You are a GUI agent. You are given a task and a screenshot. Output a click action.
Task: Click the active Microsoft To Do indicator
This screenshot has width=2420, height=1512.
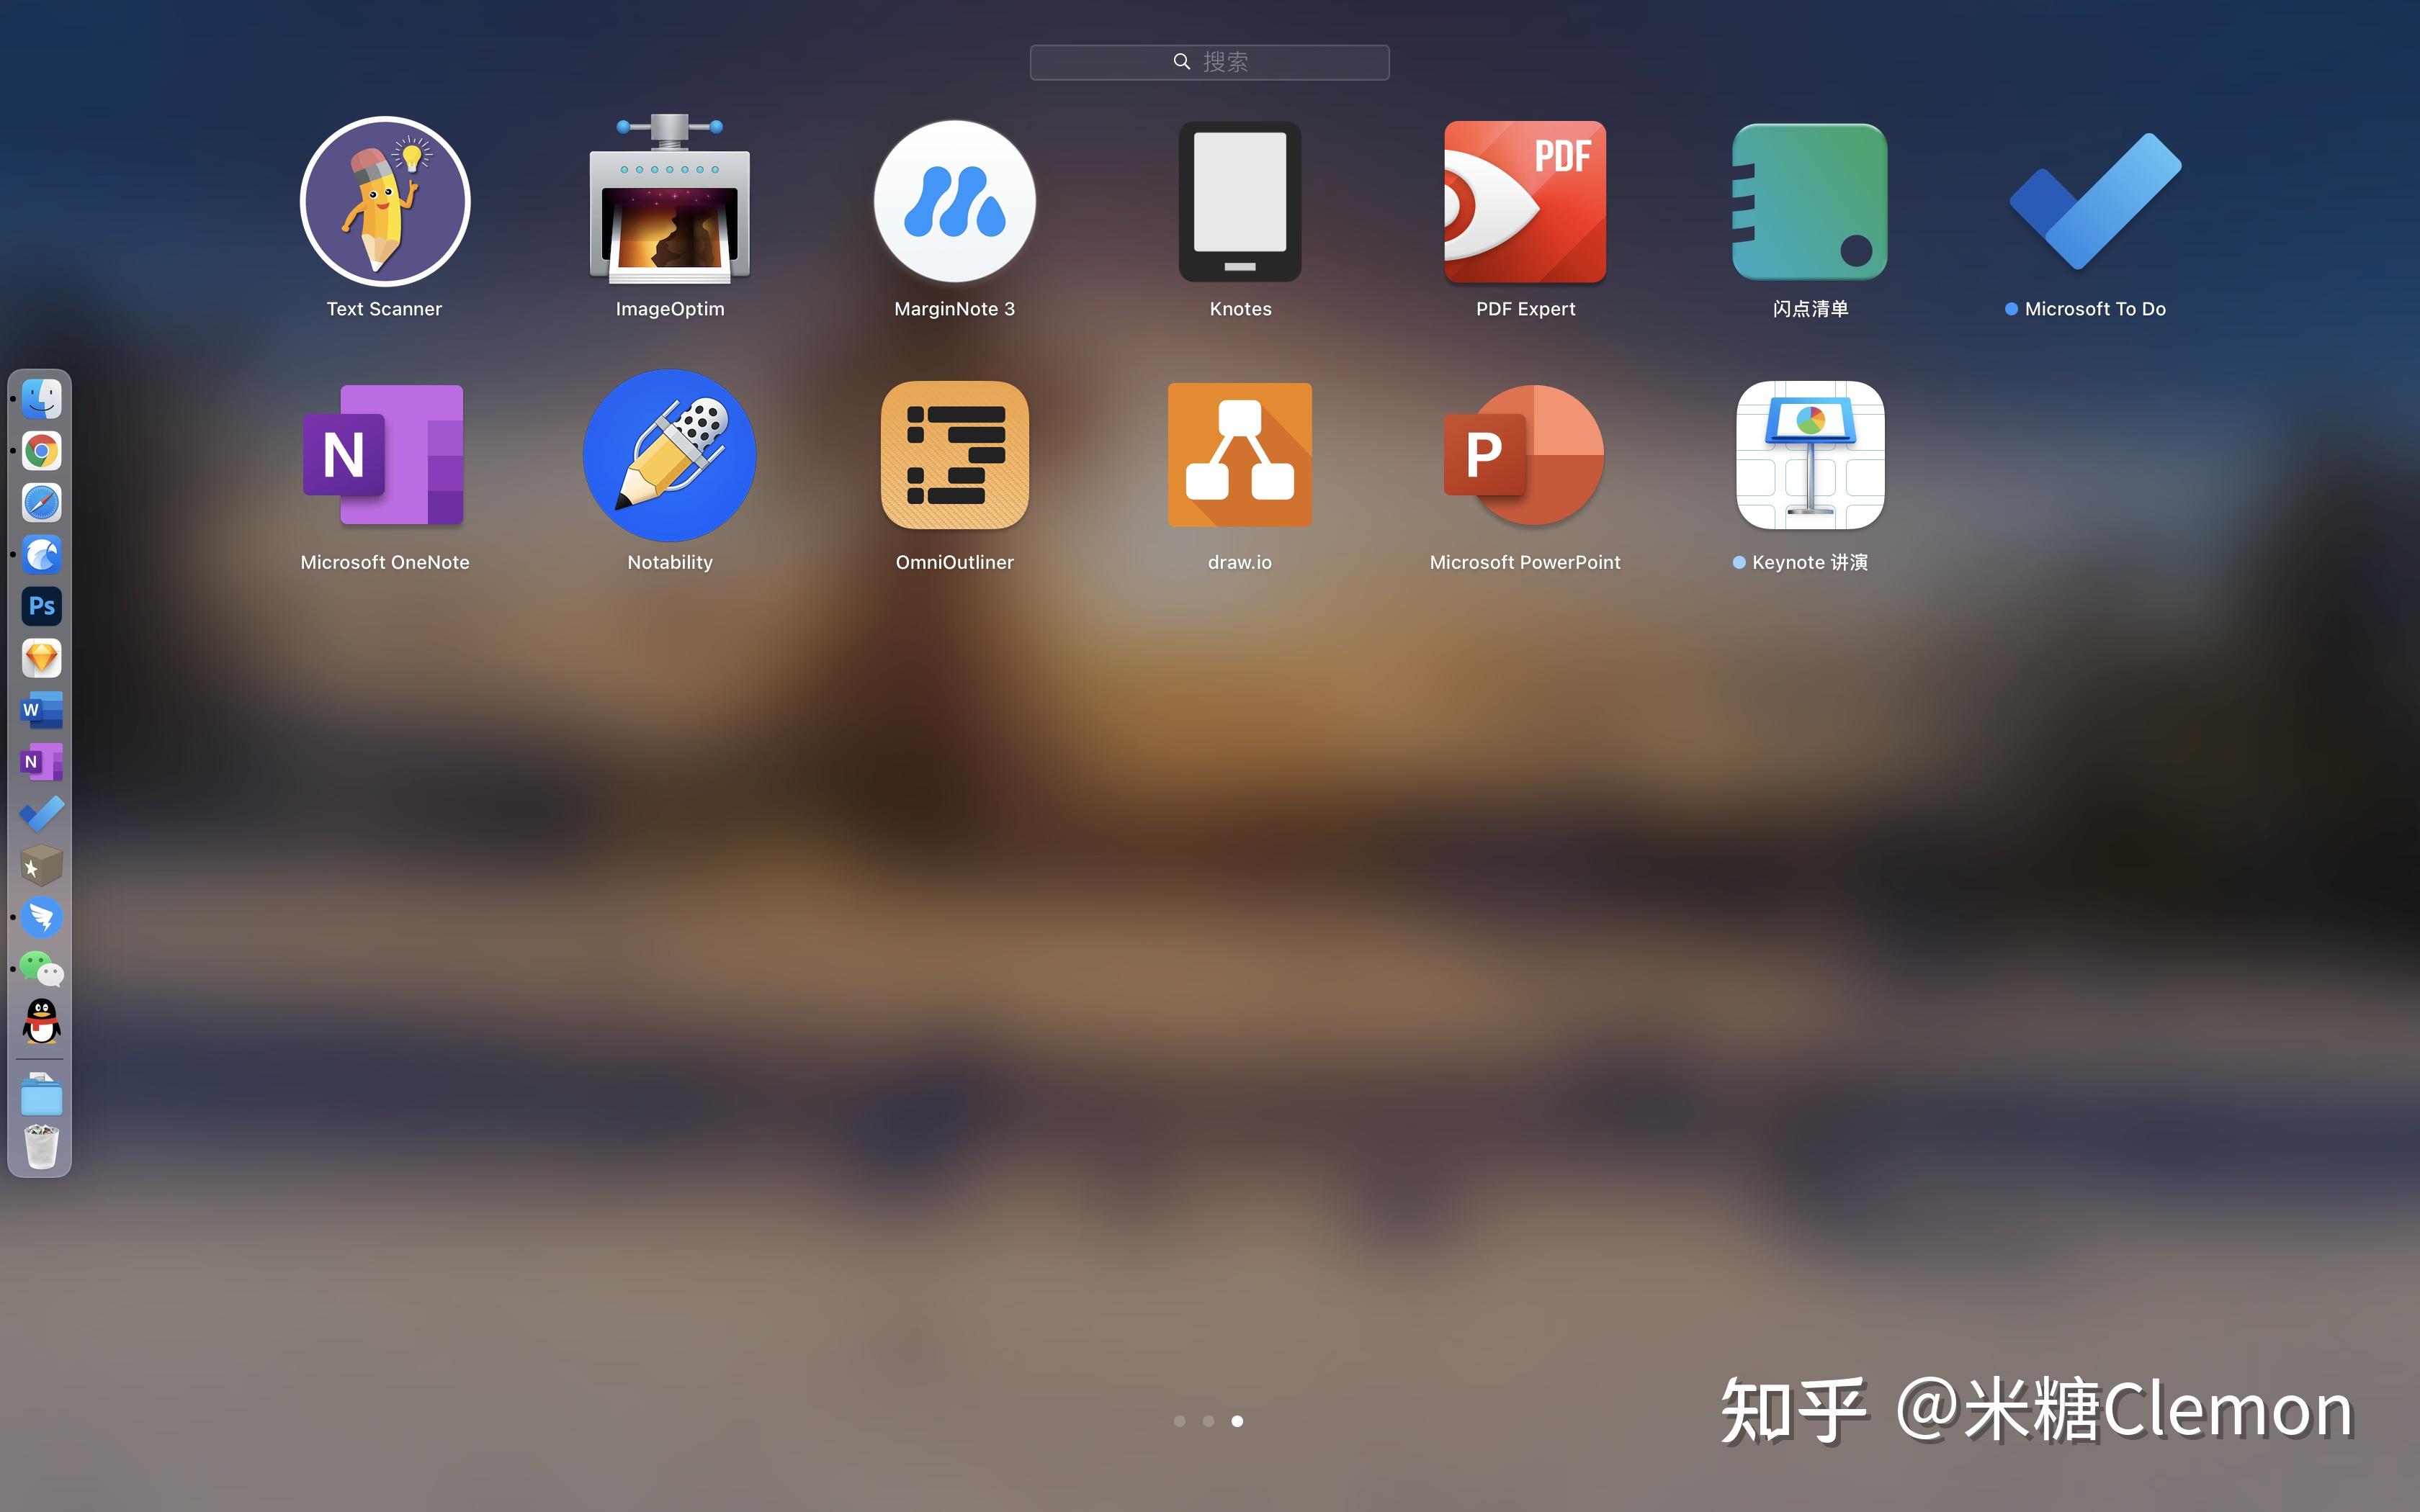(2007, 308)
